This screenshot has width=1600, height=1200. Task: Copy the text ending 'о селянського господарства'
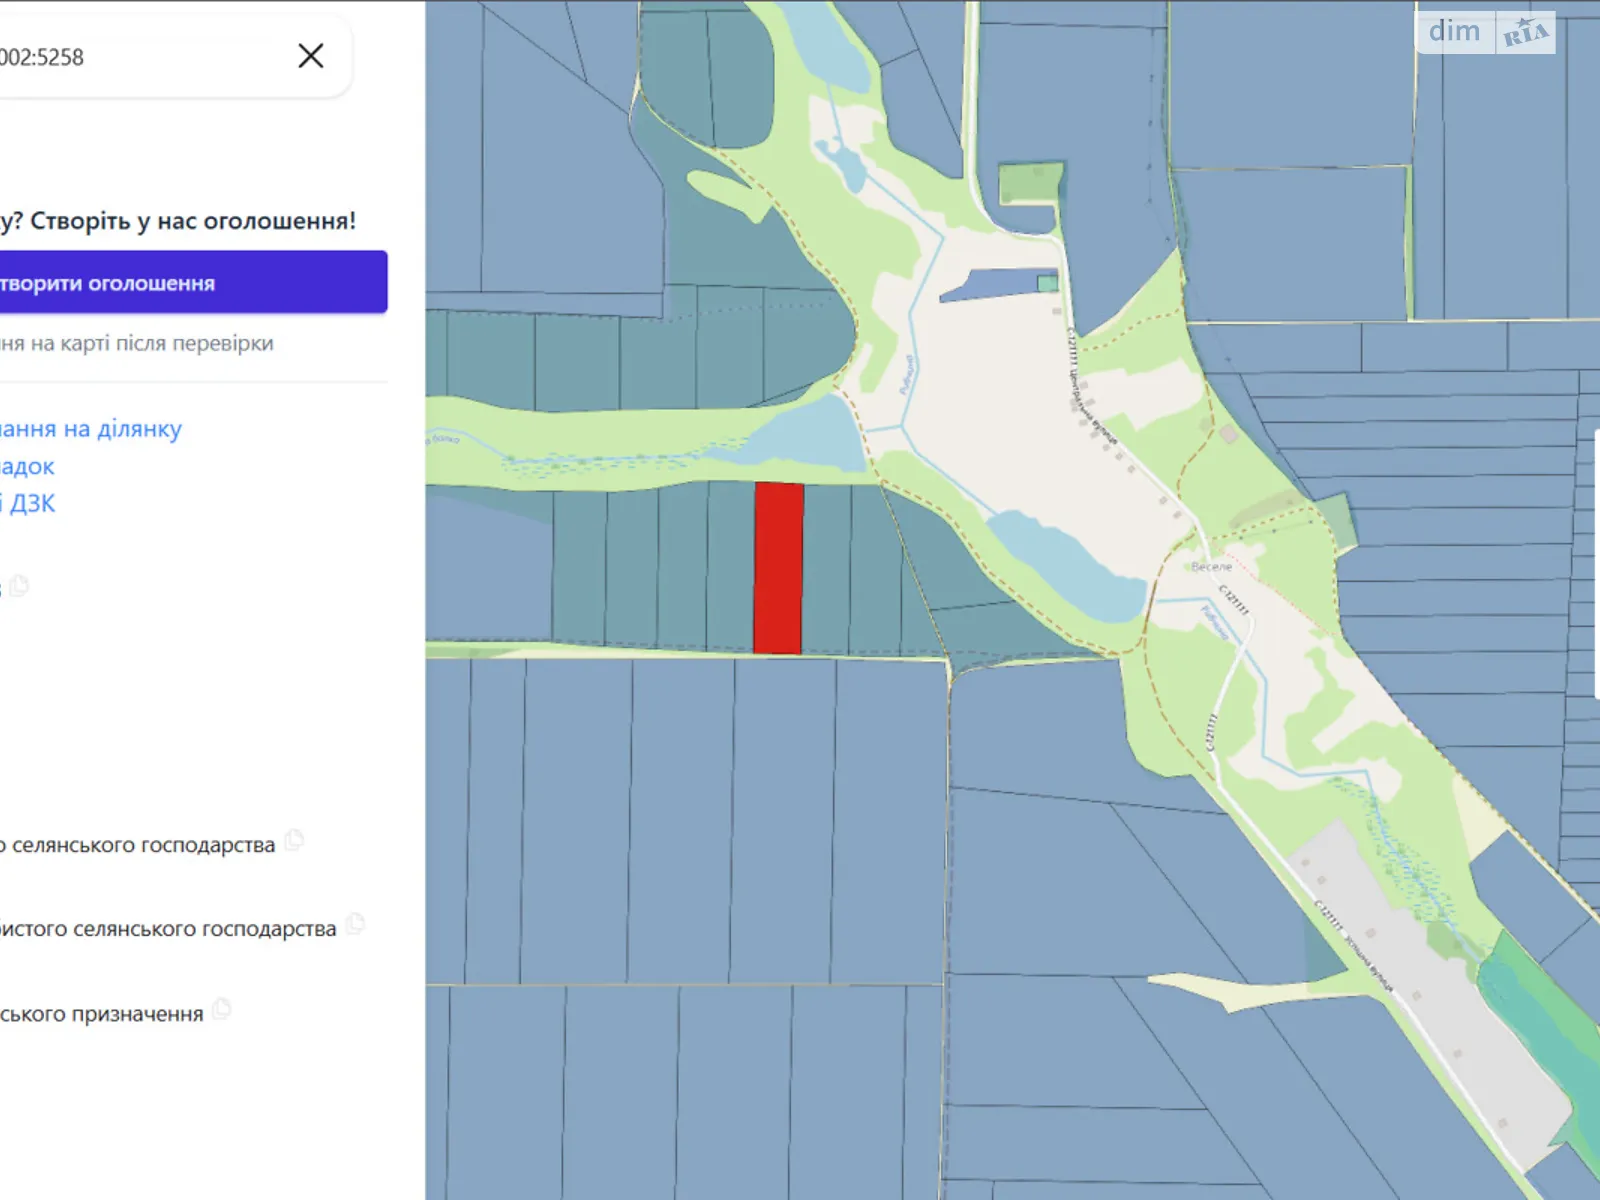(x=294, y=841)
